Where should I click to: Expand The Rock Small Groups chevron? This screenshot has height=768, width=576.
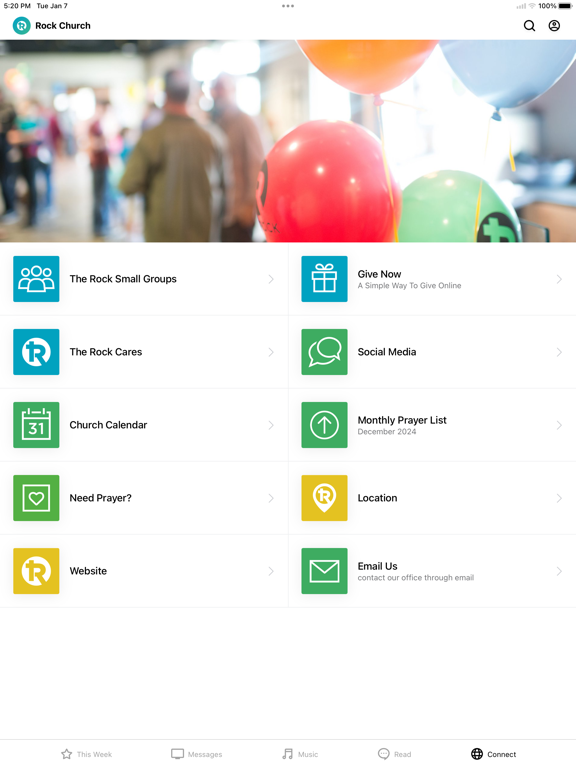[x=271, y=279]
